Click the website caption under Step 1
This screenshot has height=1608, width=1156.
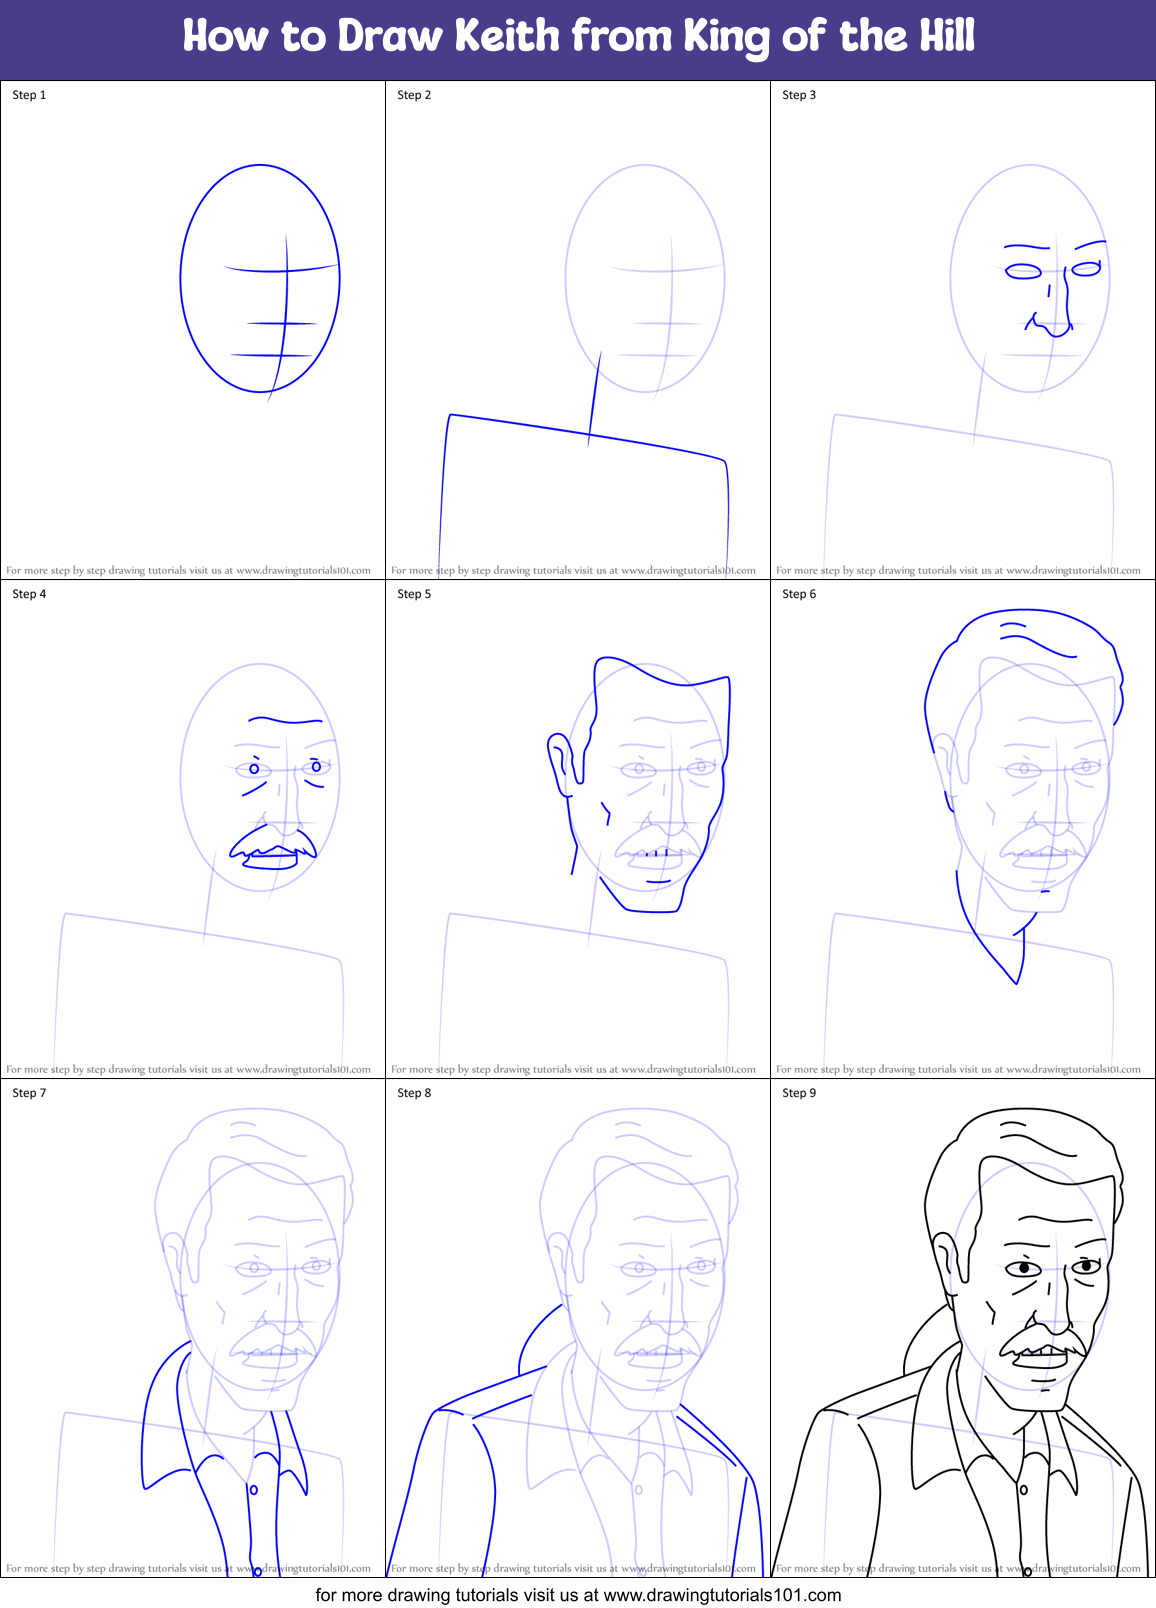188,571
